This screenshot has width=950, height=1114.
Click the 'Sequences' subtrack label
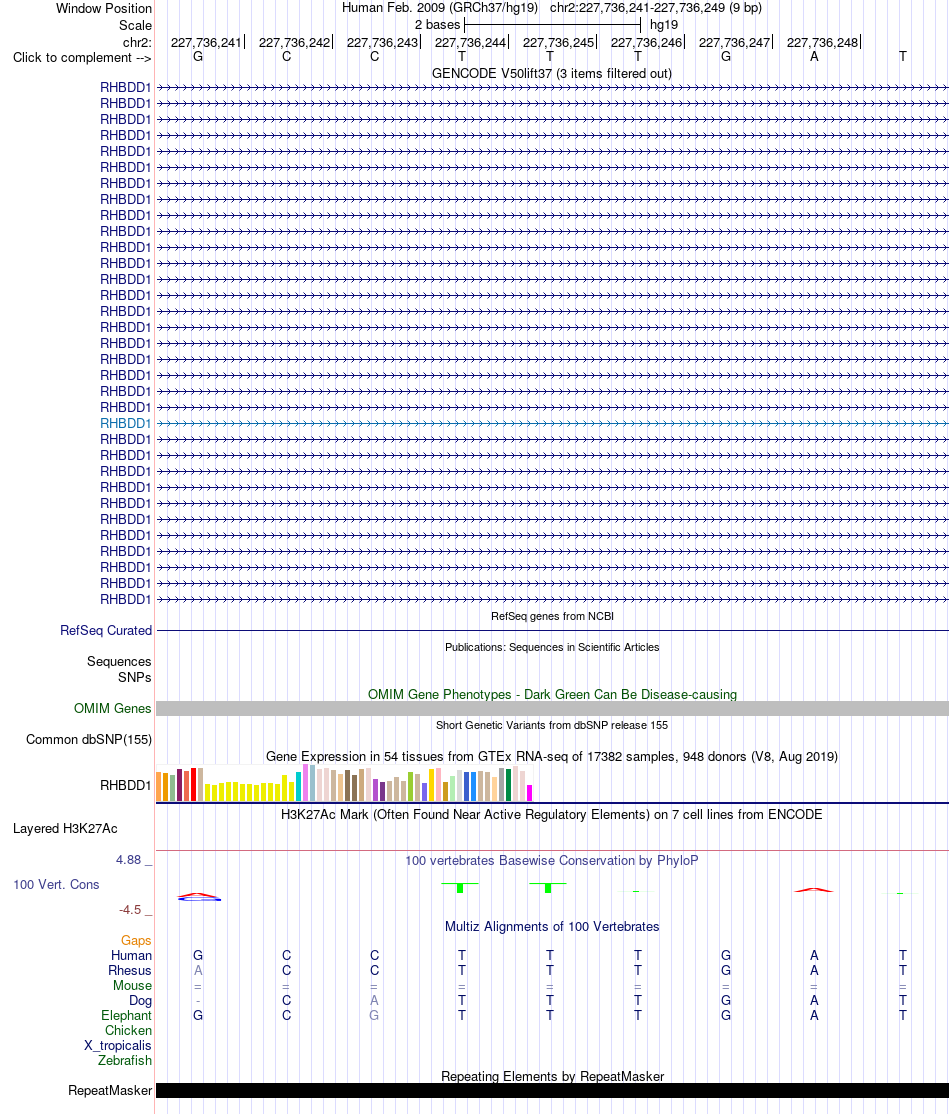click(119, 661)
